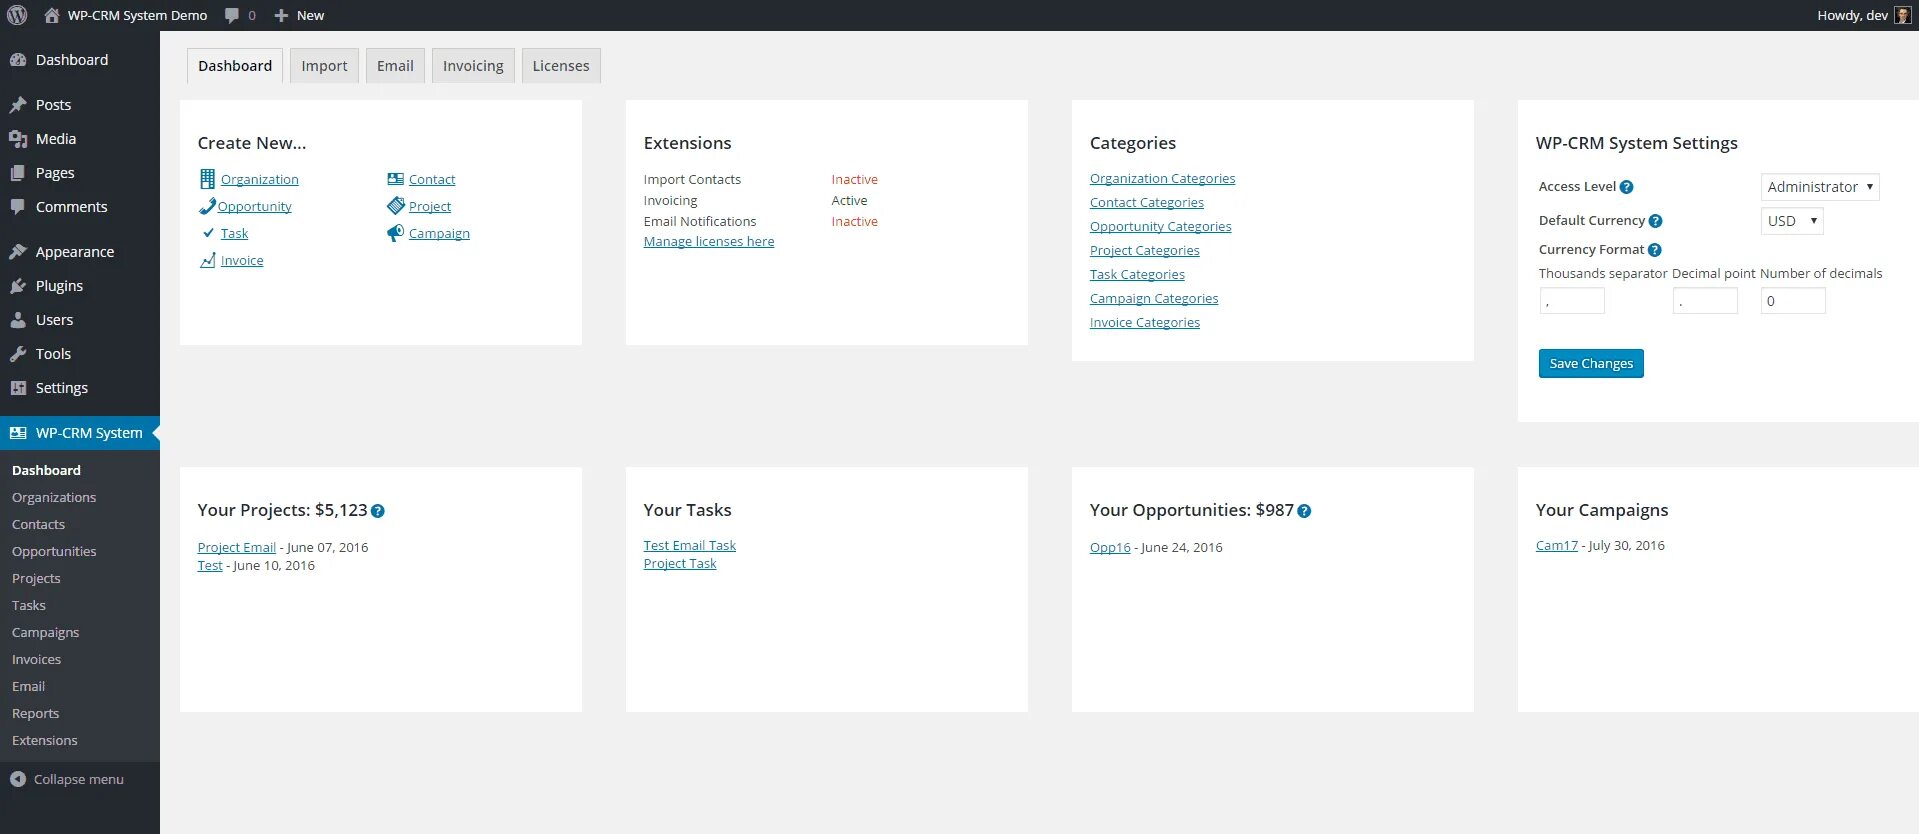Open Opportunity Categories link
Image resolution: width=1919 pixels, height=834 pixels.
[x=1160, y=227]
